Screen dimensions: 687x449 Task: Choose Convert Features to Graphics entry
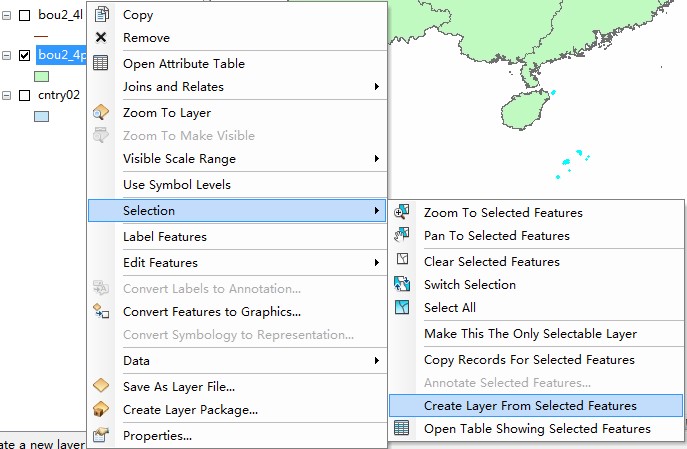click(x=237, y=311)
